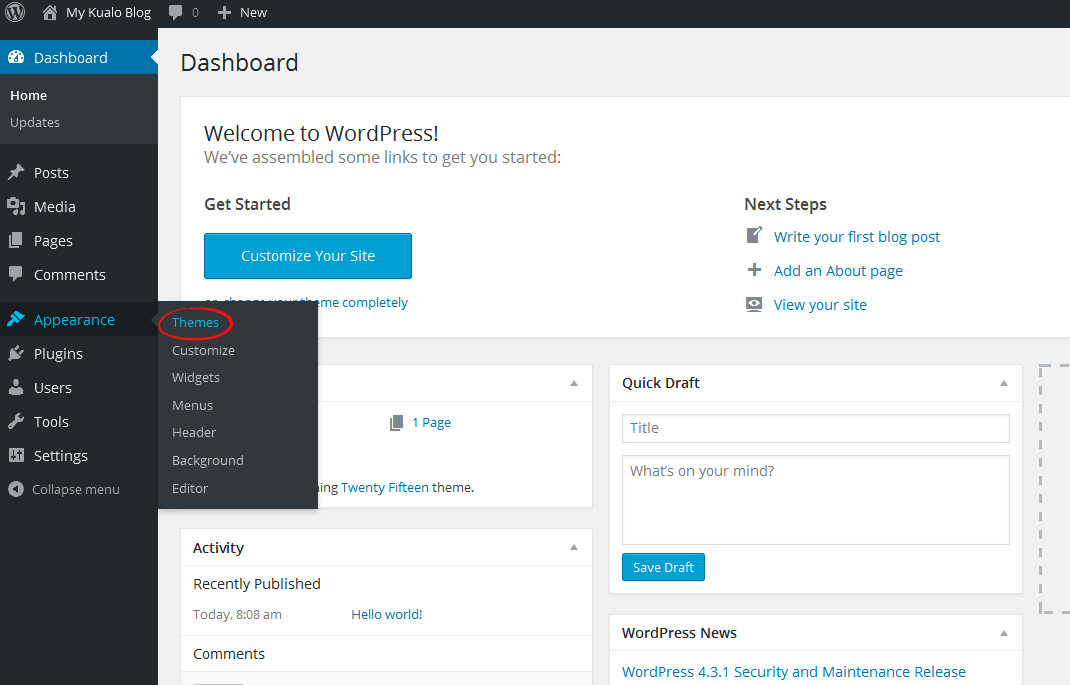Select Background in the Appearance submenu
This screenshot has height=685, width=1070.
click(207, 461)
